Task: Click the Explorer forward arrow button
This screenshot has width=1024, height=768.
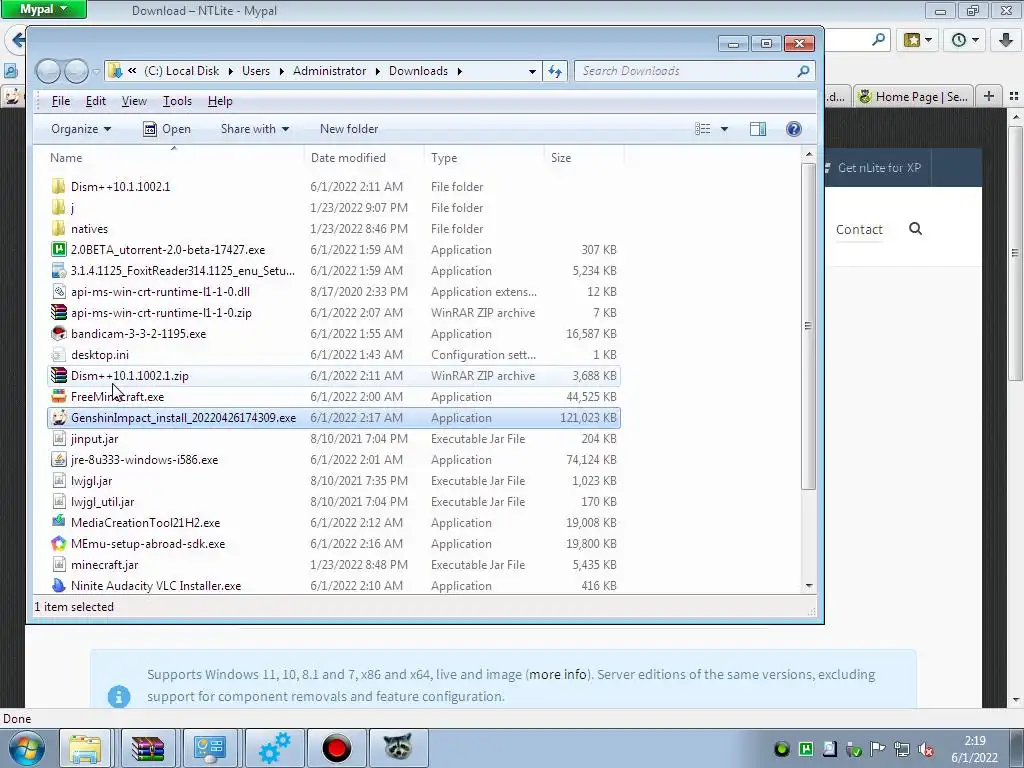Action: pyautogui.click(x=76, y=71)
